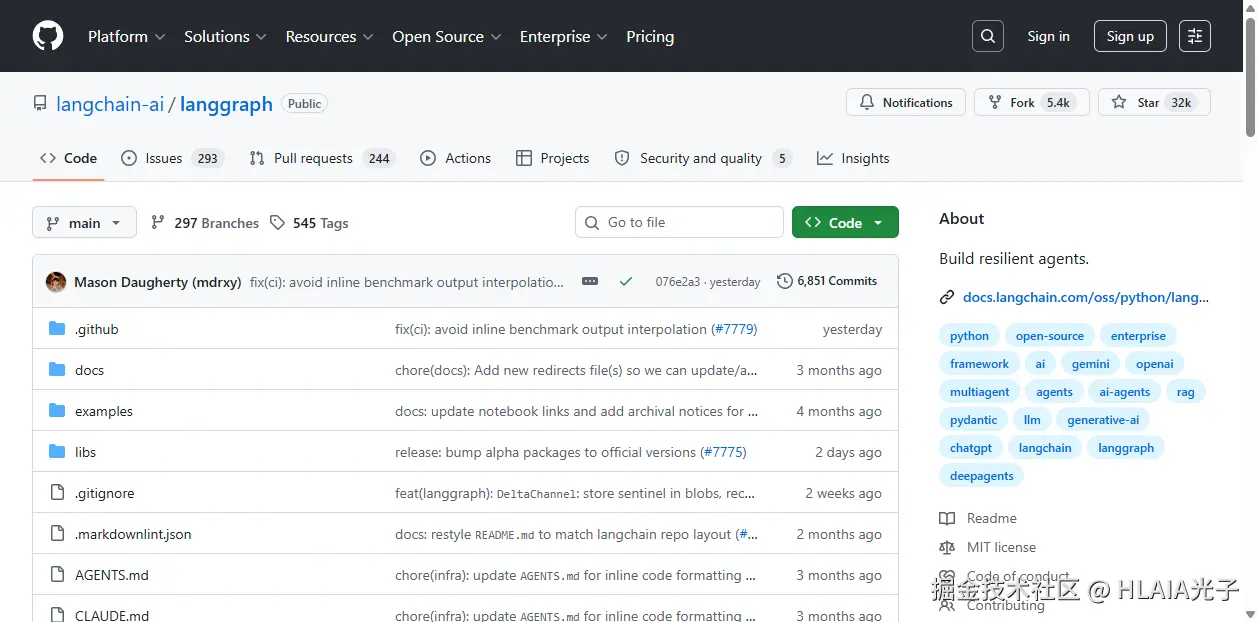Open pull request #7775 link

(723, 452)
